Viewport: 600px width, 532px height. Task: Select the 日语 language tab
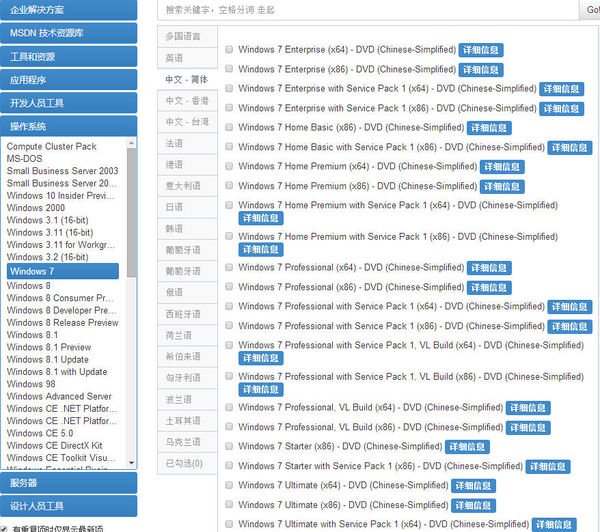(x=174, y=207)
